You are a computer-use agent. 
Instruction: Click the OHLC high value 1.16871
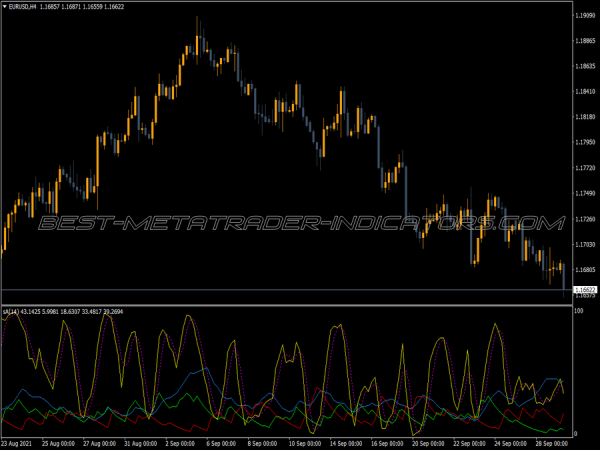tap(72, 7)
